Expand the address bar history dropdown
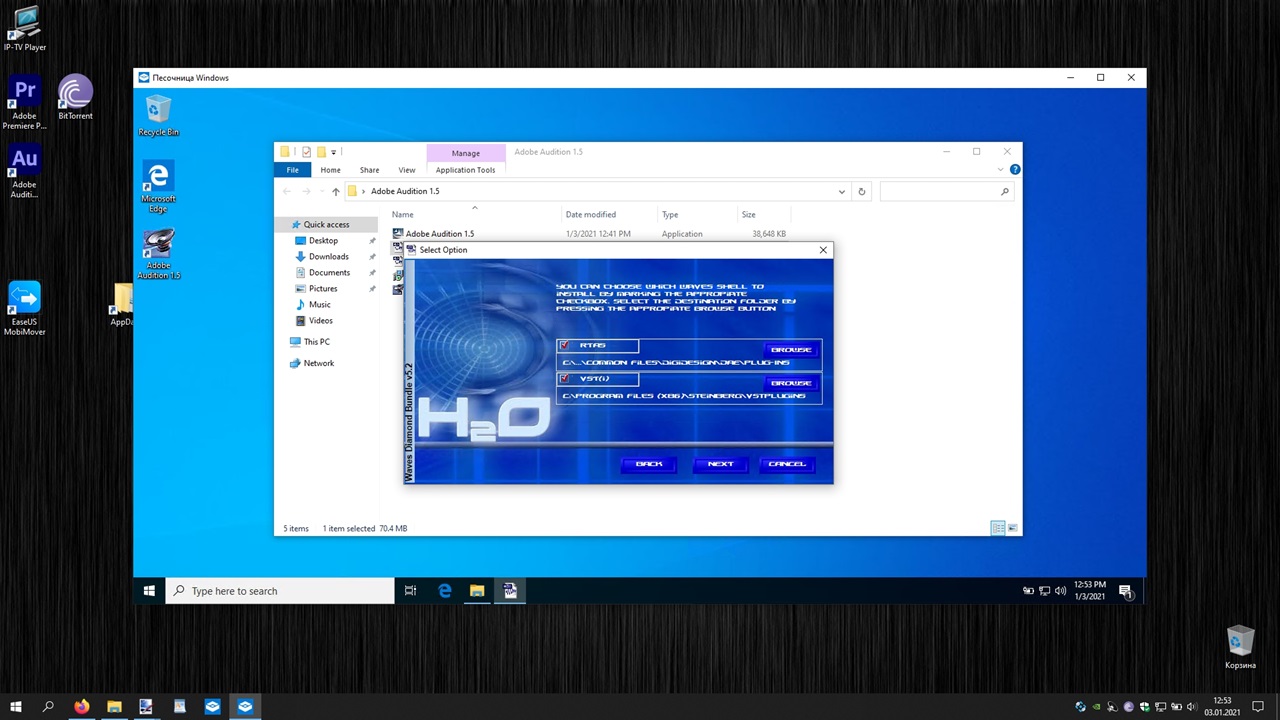The image size is (1280, 720). (x=842, y=191)
